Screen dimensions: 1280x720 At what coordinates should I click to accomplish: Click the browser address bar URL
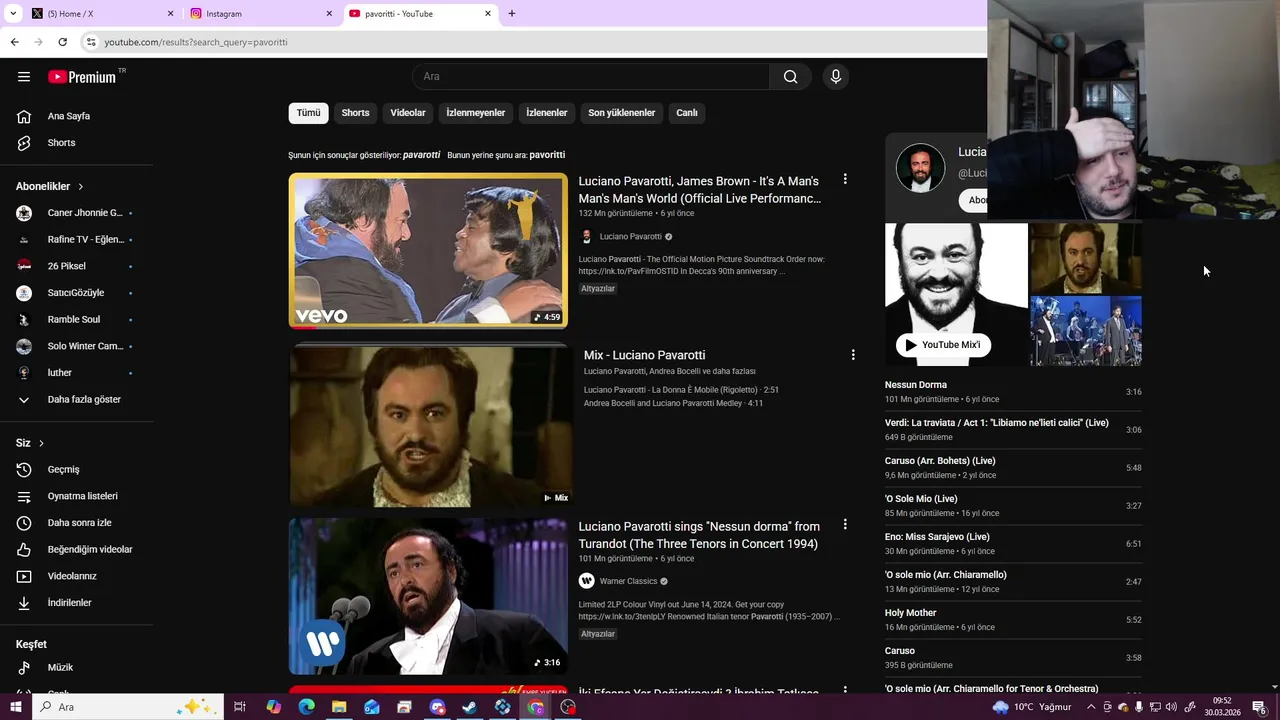pyautogui.click(x=196, y=42)
